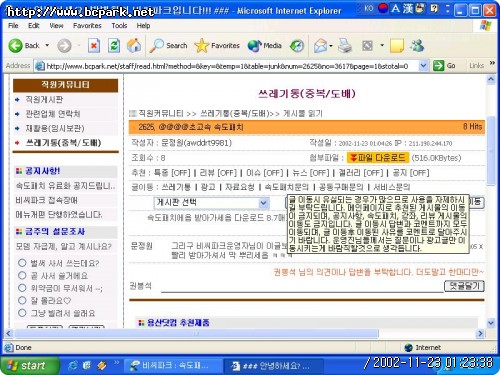Click the address URL field
Image resolution: width=500 pixels, height=375 pixels.
coord(227,66)
